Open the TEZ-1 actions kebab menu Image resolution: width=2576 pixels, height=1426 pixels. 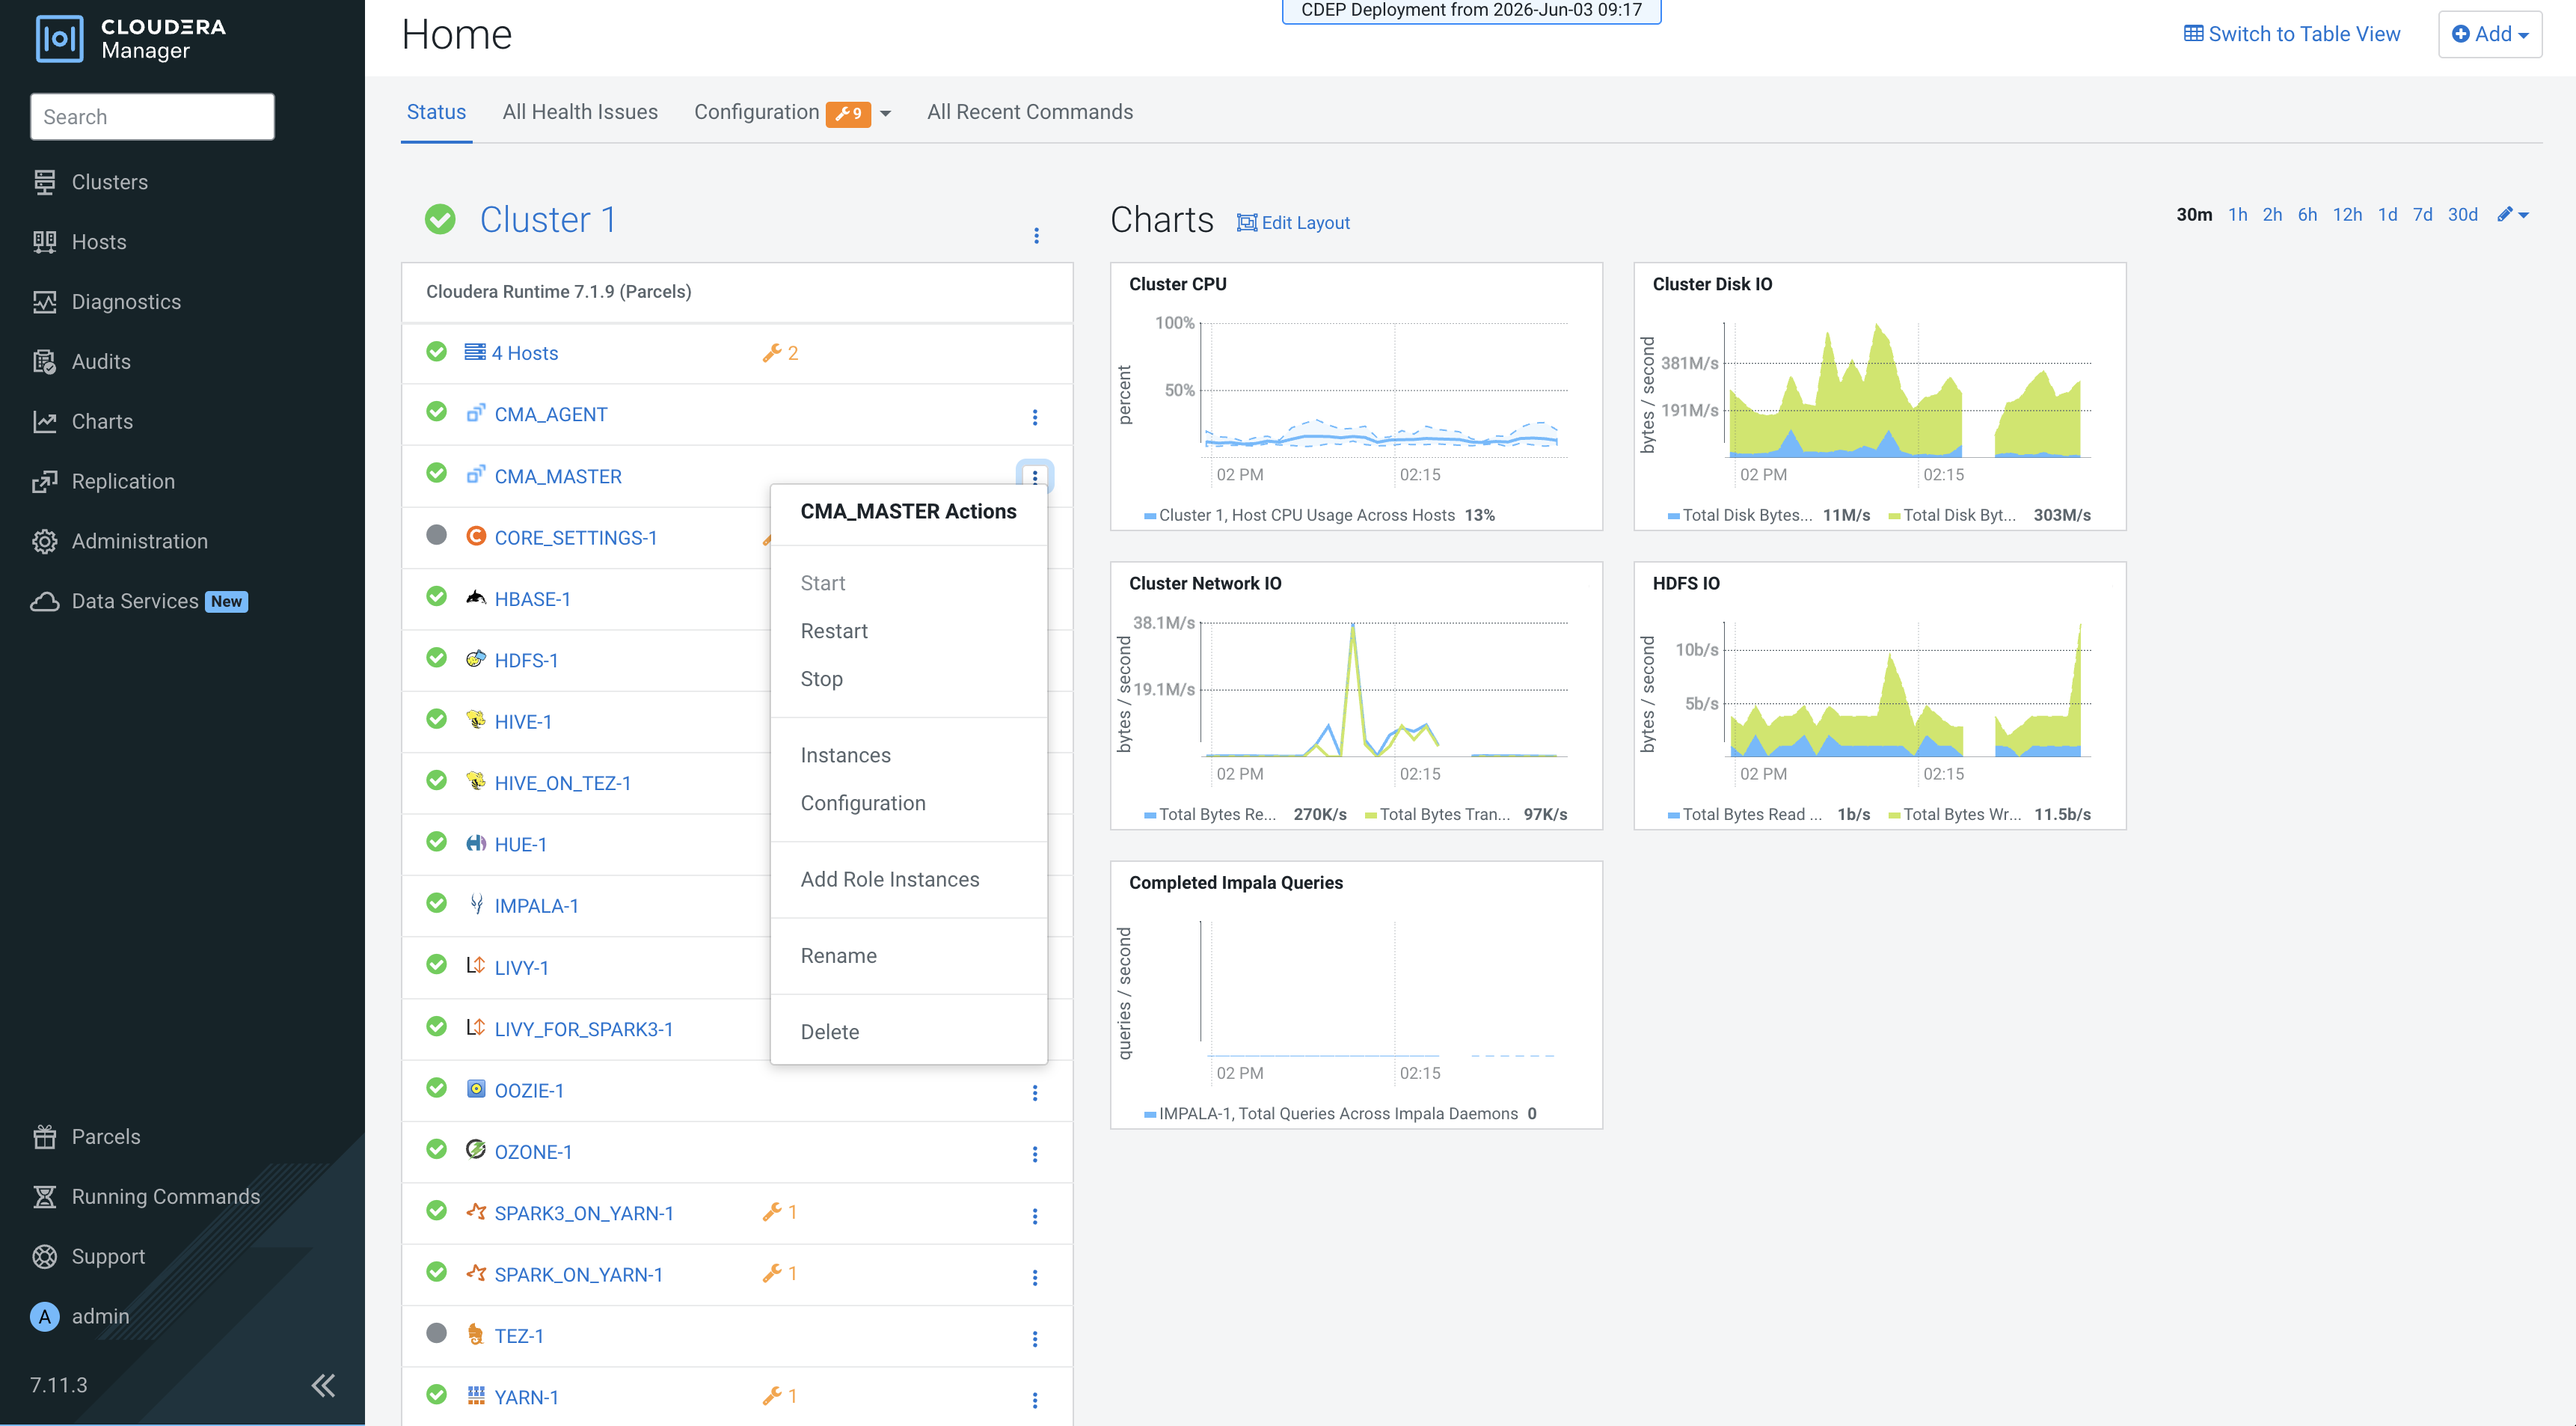click(1035, 1339)
